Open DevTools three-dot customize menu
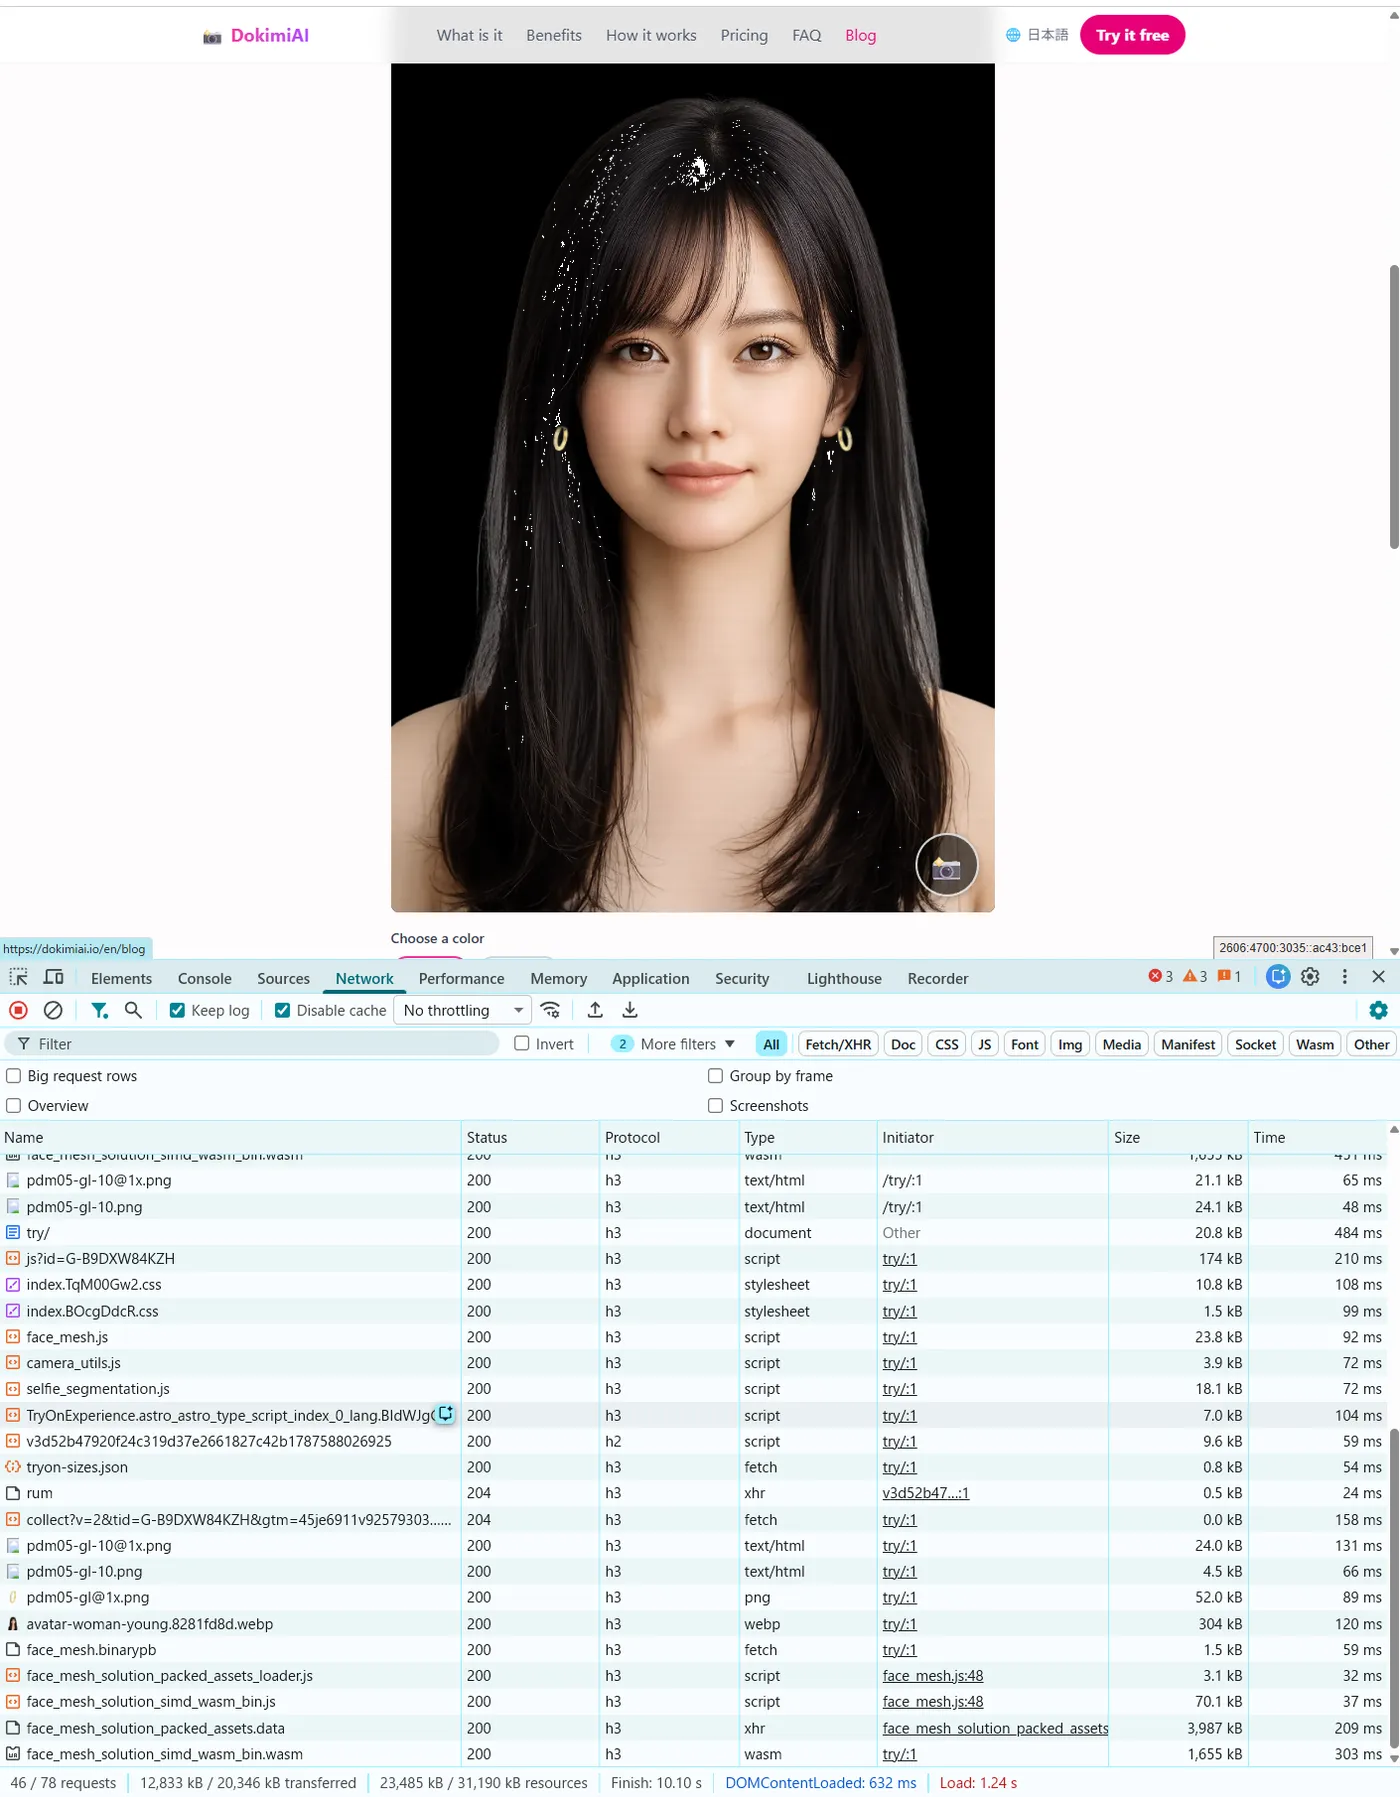1400x1797 pixels. (x=1344, y=977)
